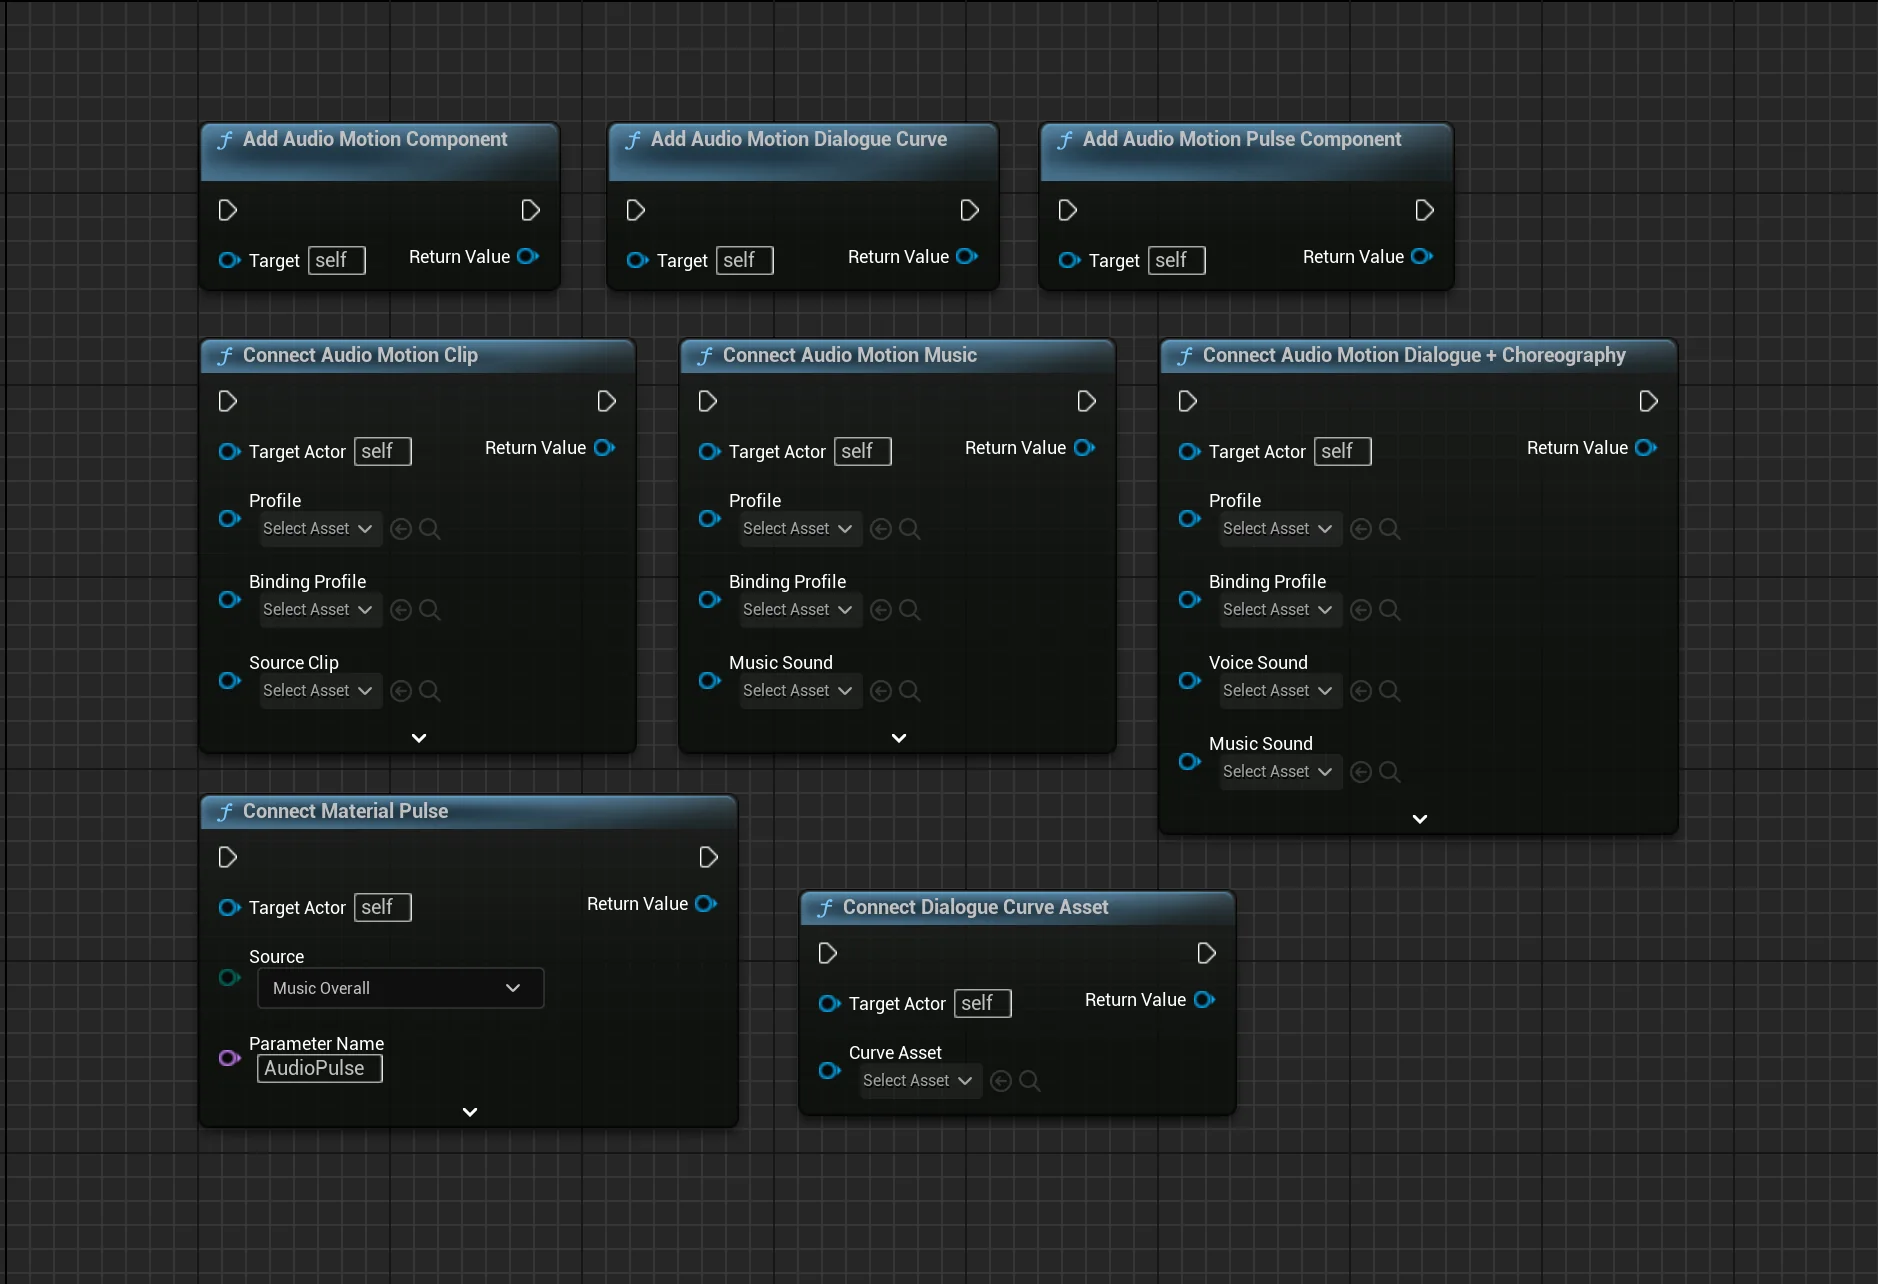Select Add Audio Motion Dialogue Curve node title

click(x=799, y=139)
